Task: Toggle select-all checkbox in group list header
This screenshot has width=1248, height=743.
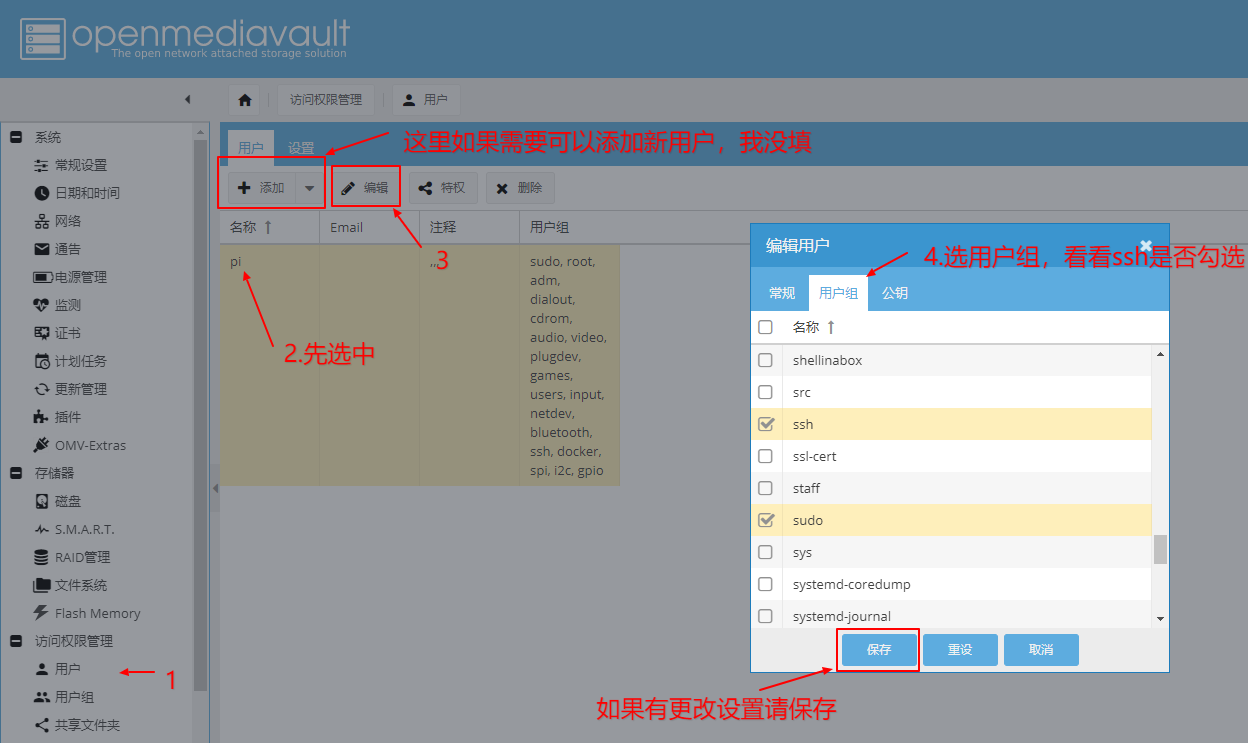Action: [x=765, y=327]
